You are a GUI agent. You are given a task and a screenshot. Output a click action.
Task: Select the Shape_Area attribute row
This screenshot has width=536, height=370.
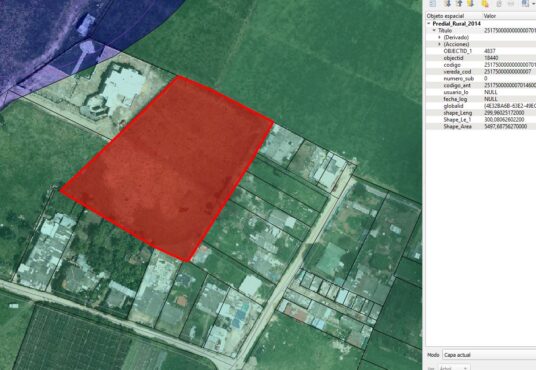click(x=480, y=127)
